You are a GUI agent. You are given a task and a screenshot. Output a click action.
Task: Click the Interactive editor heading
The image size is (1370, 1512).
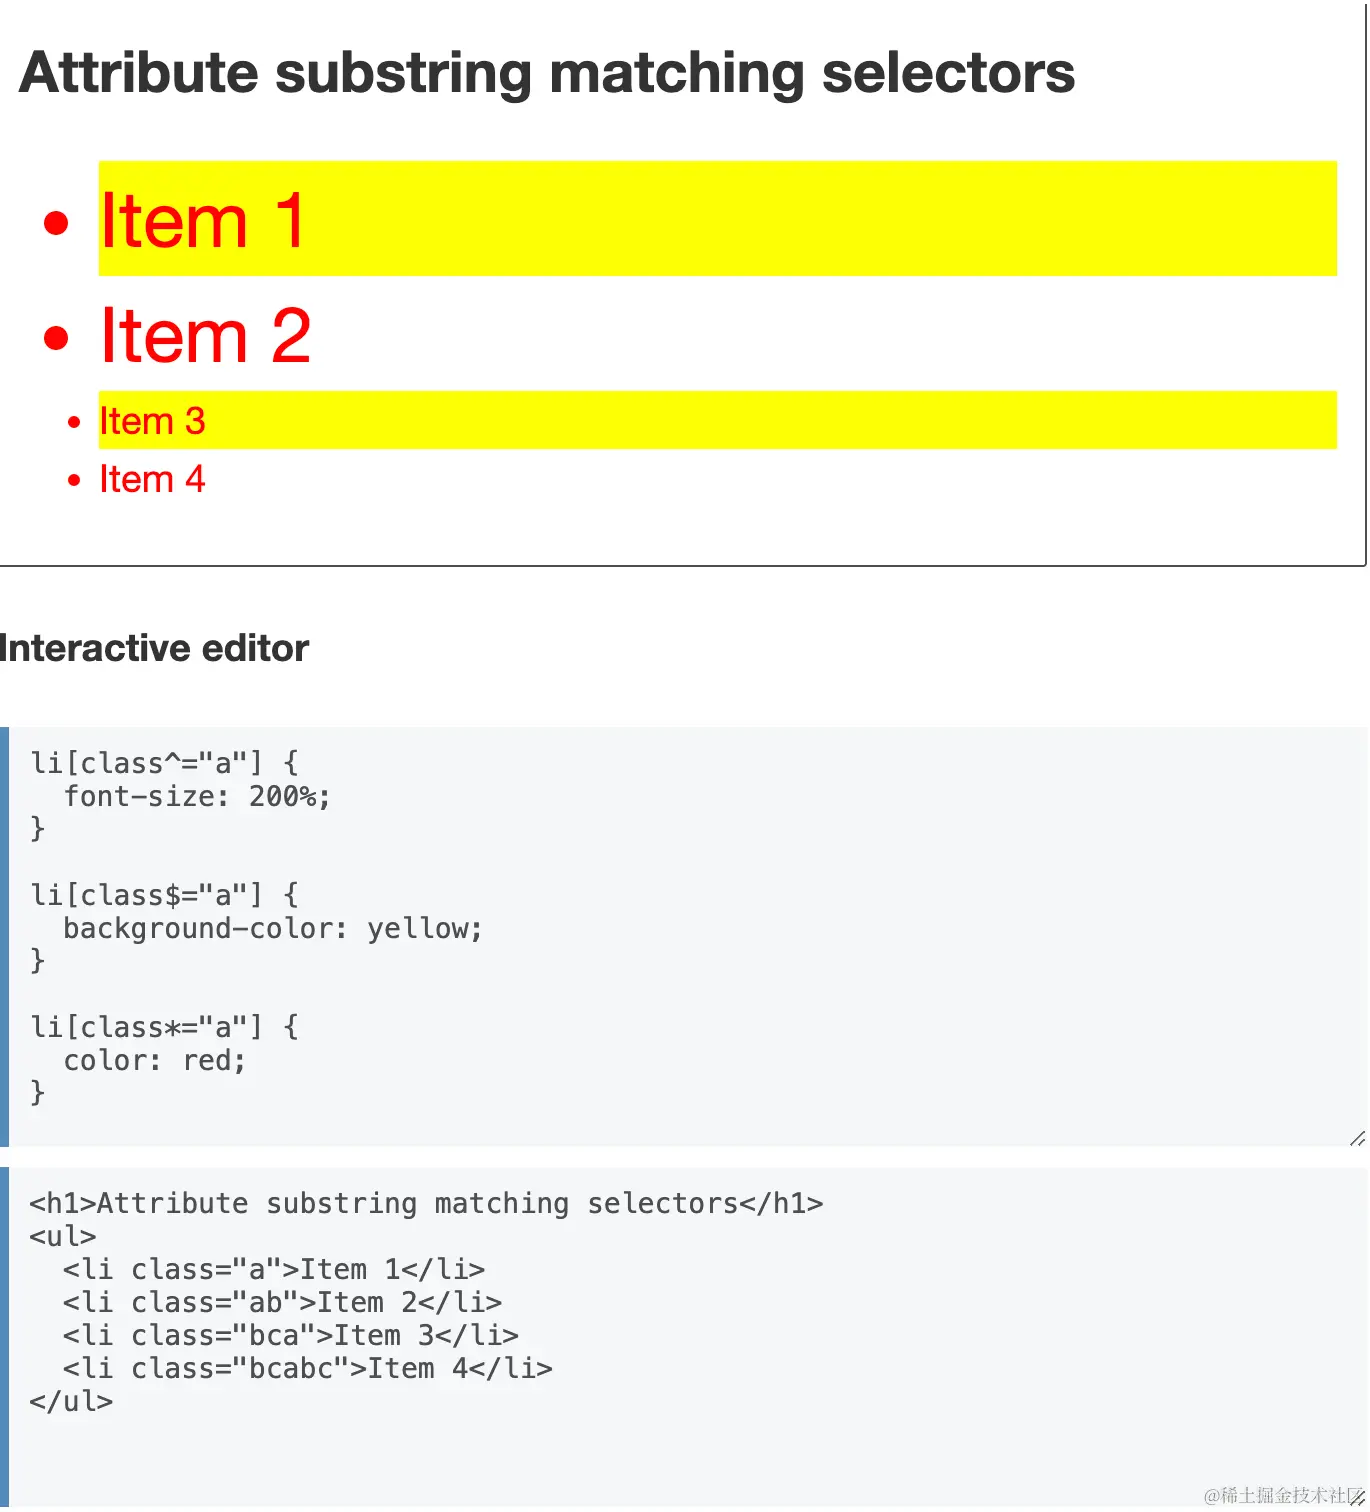coord(154,648)
